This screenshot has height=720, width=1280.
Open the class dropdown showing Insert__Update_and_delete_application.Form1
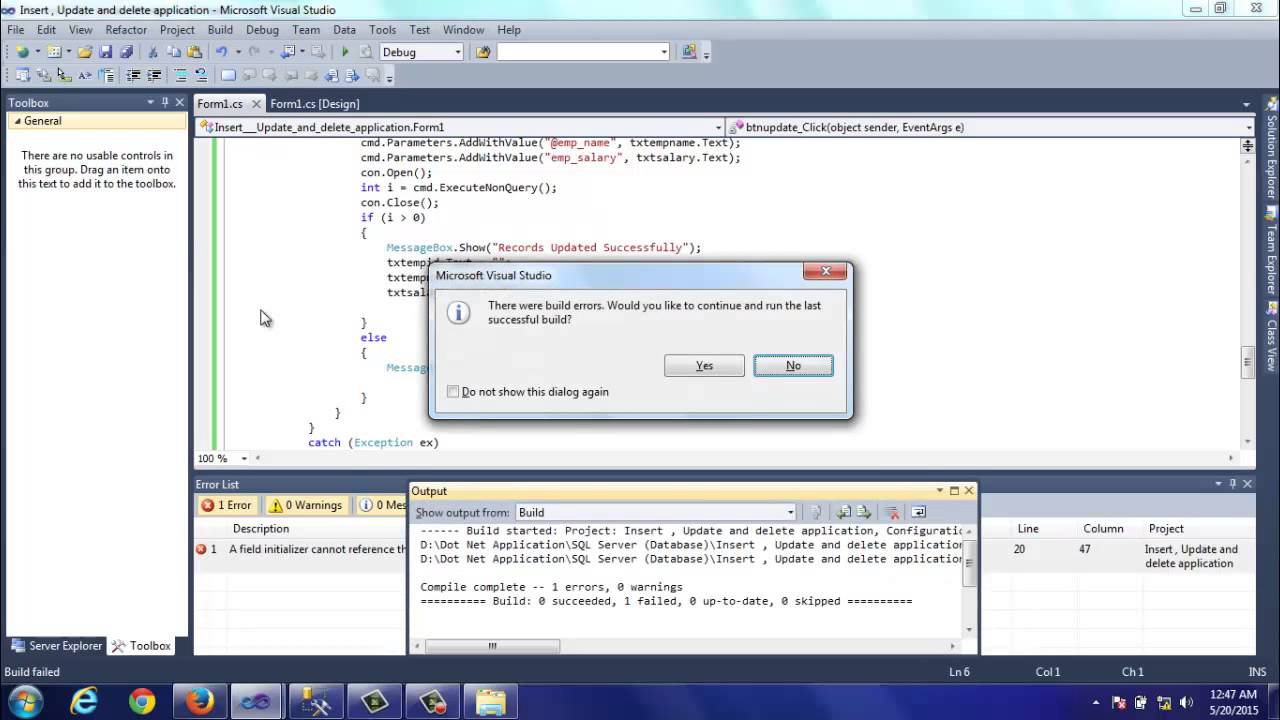[x=718, y=127]
